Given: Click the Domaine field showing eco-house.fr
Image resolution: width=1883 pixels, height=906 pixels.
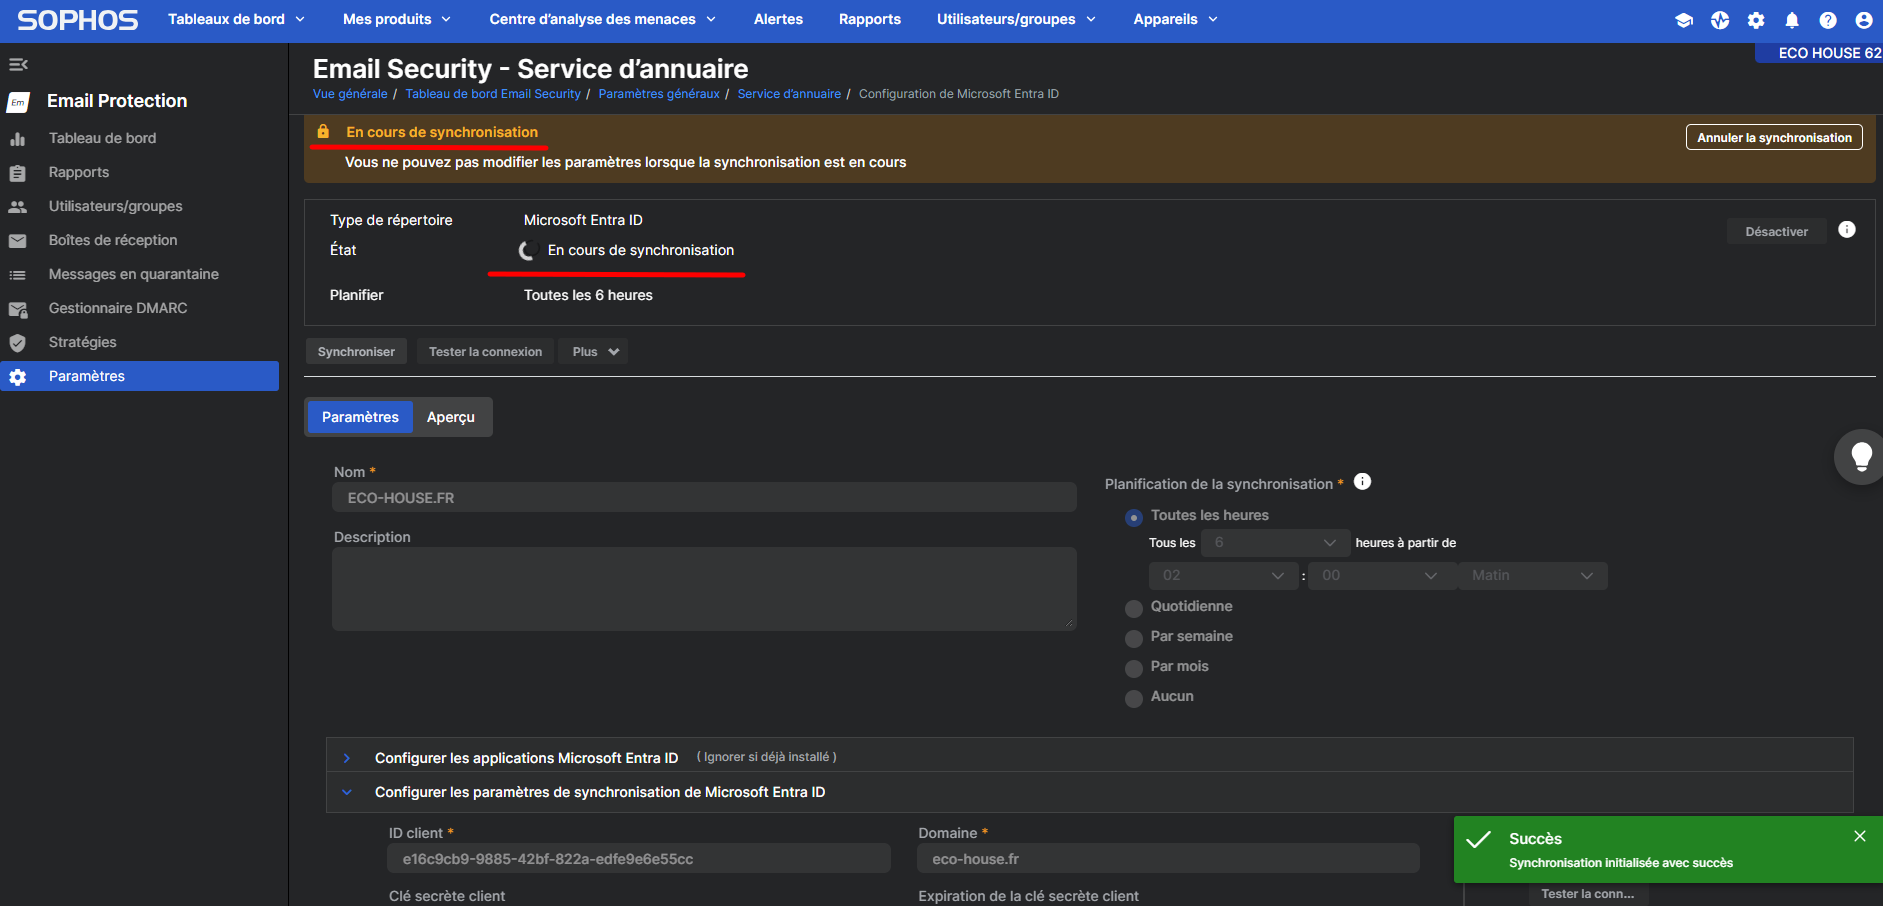Looking at the screenshot, I should [x=1168, y=859].
